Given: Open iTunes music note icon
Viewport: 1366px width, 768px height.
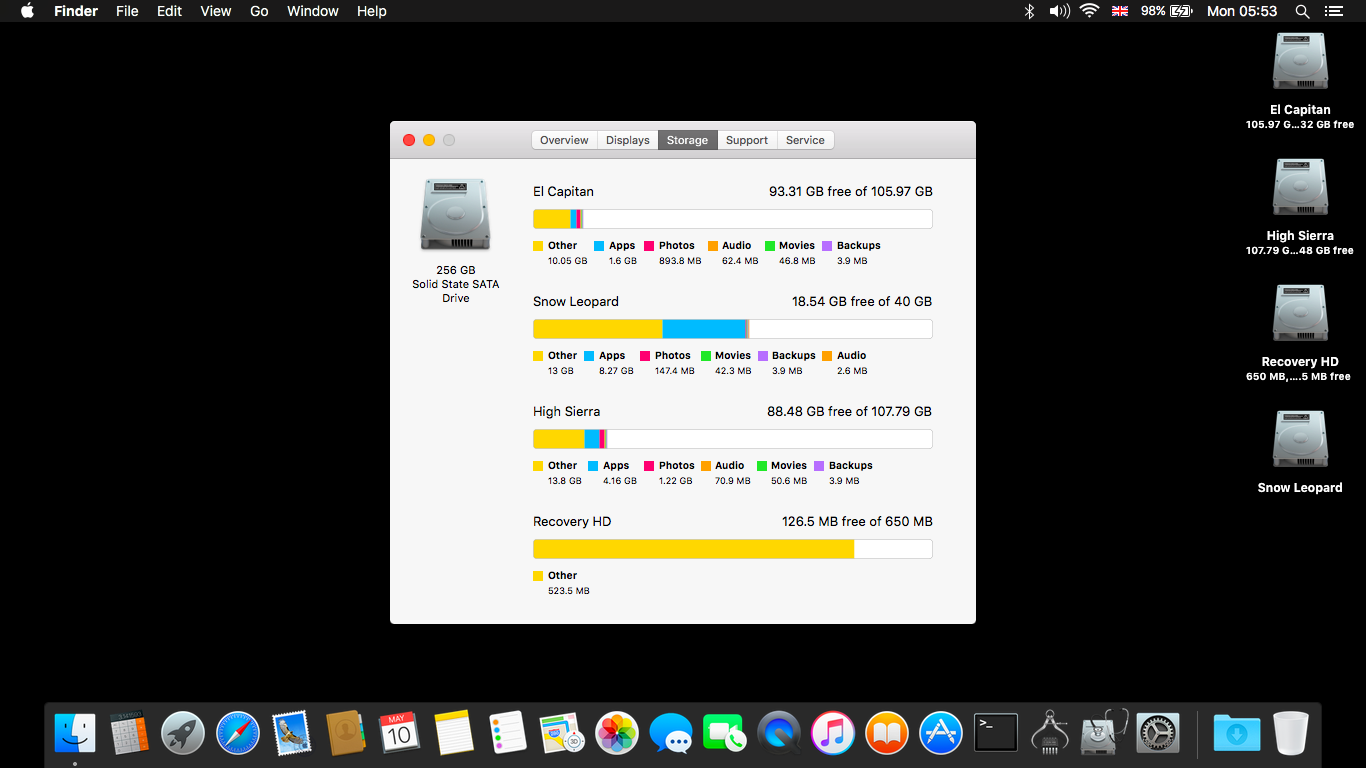Looking at the screenshot, I should [x=833, y=733].
